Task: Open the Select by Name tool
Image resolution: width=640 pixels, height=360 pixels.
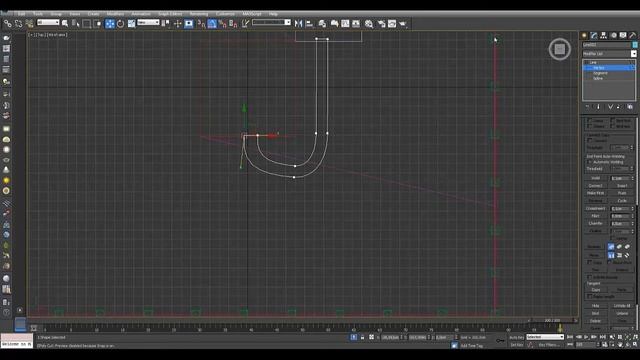Action: tap(76, 24)
